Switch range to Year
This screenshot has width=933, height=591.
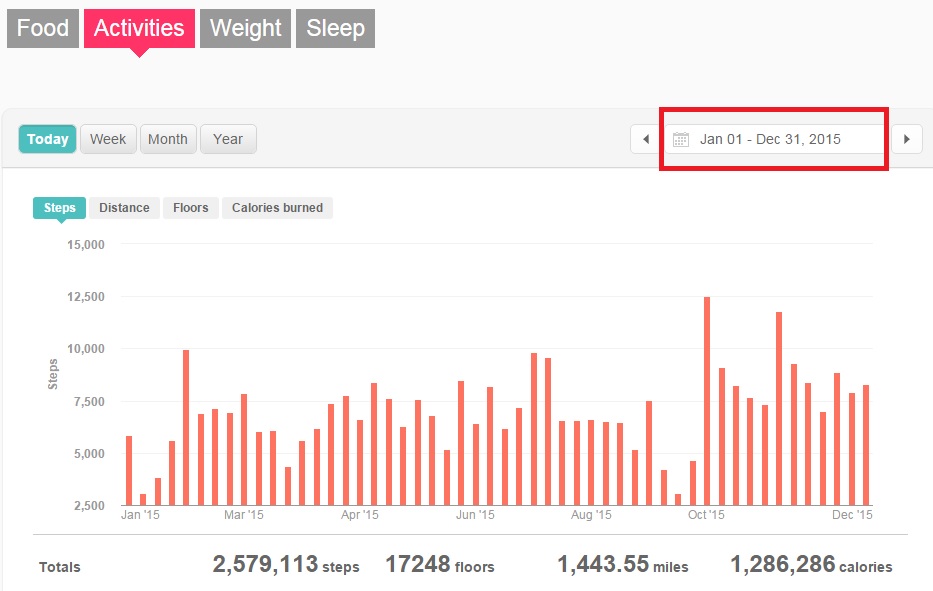[x=228, y=139]
